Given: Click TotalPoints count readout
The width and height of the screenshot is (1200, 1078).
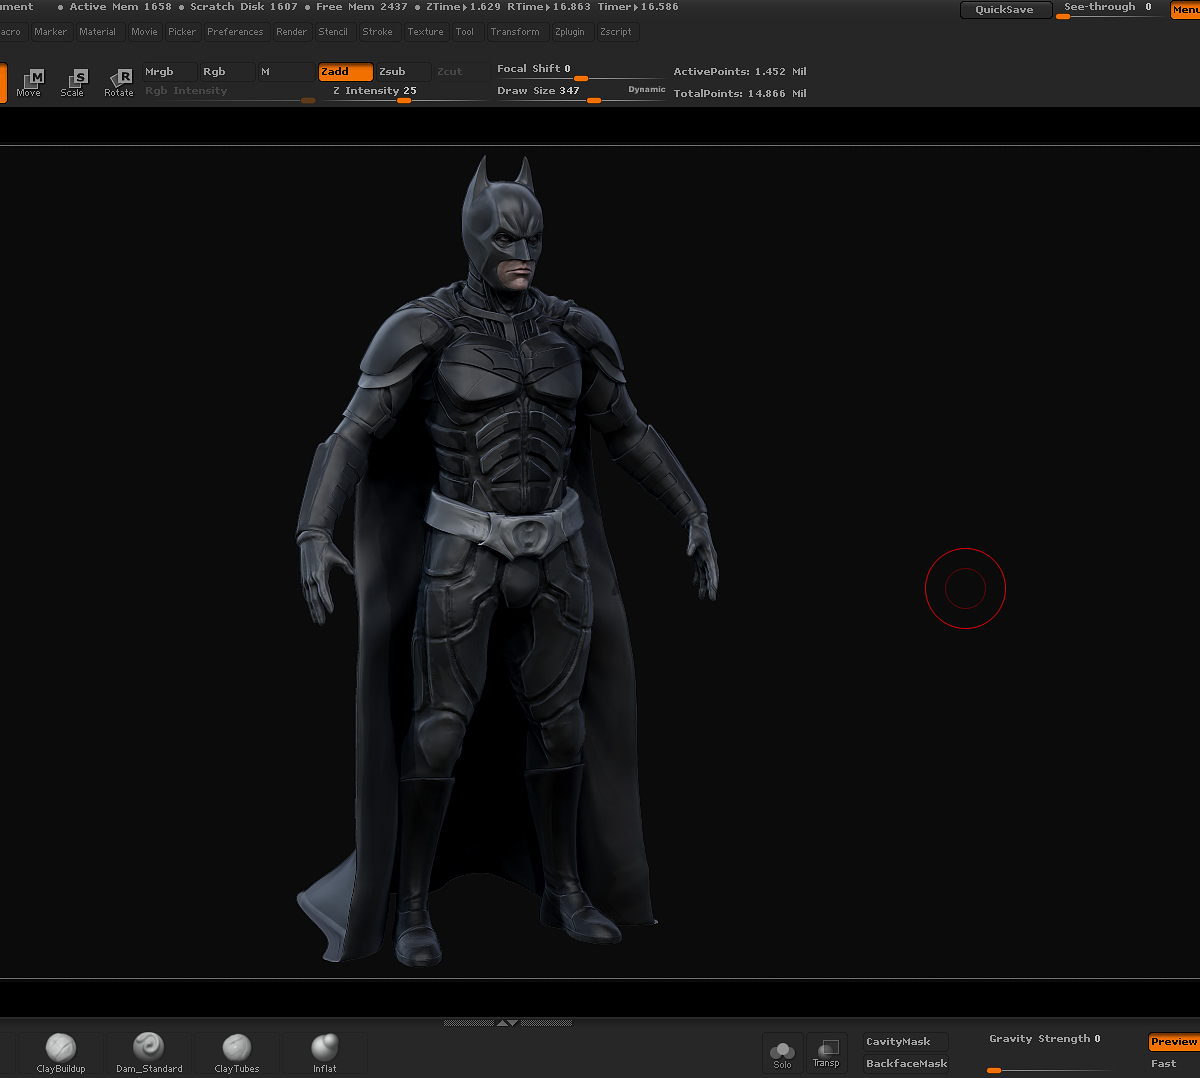Looking at the screenshot, I should click(740, 94).
